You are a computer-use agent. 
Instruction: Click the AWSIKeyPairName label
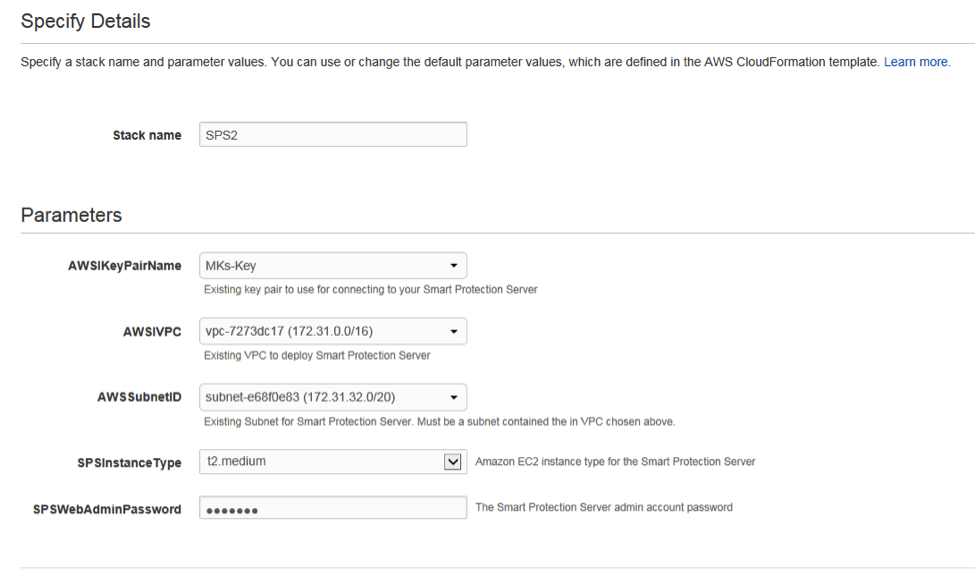118,266
